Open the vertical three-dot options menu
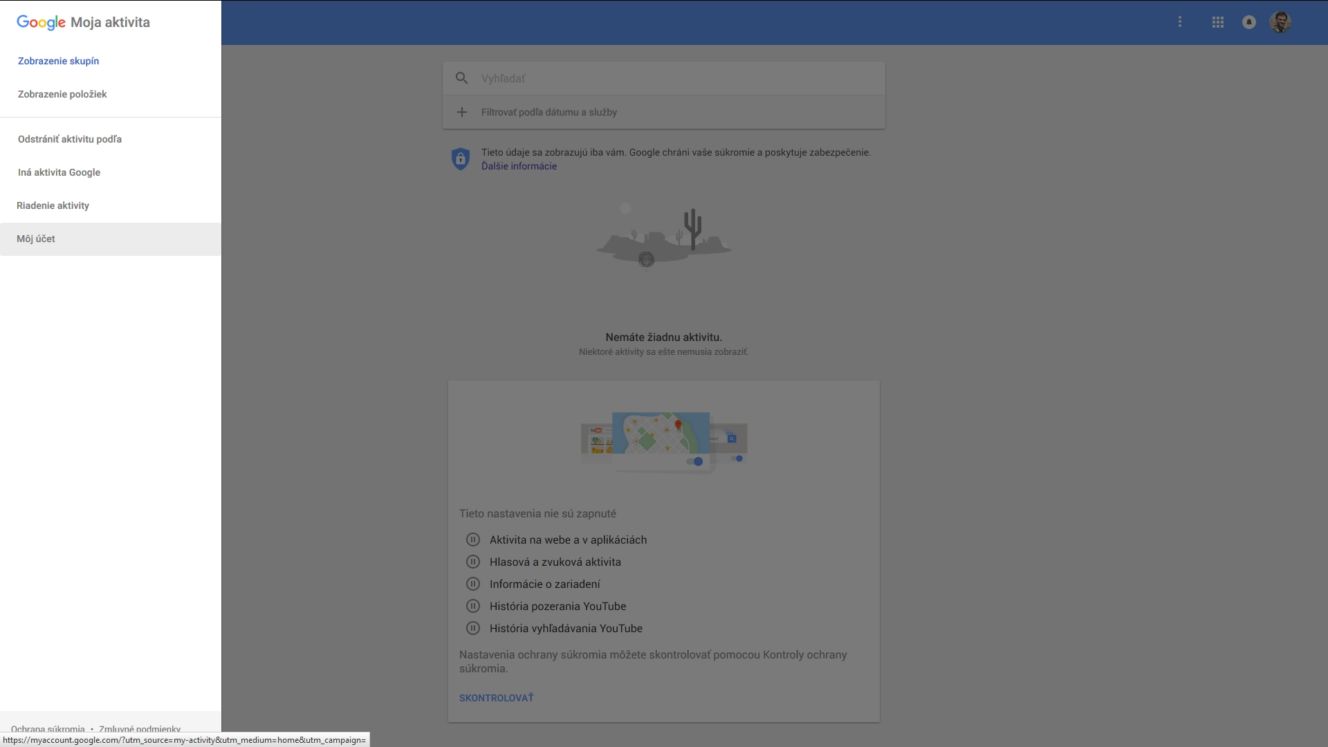Screen dimensions: 1328x747 (1180, 22)
